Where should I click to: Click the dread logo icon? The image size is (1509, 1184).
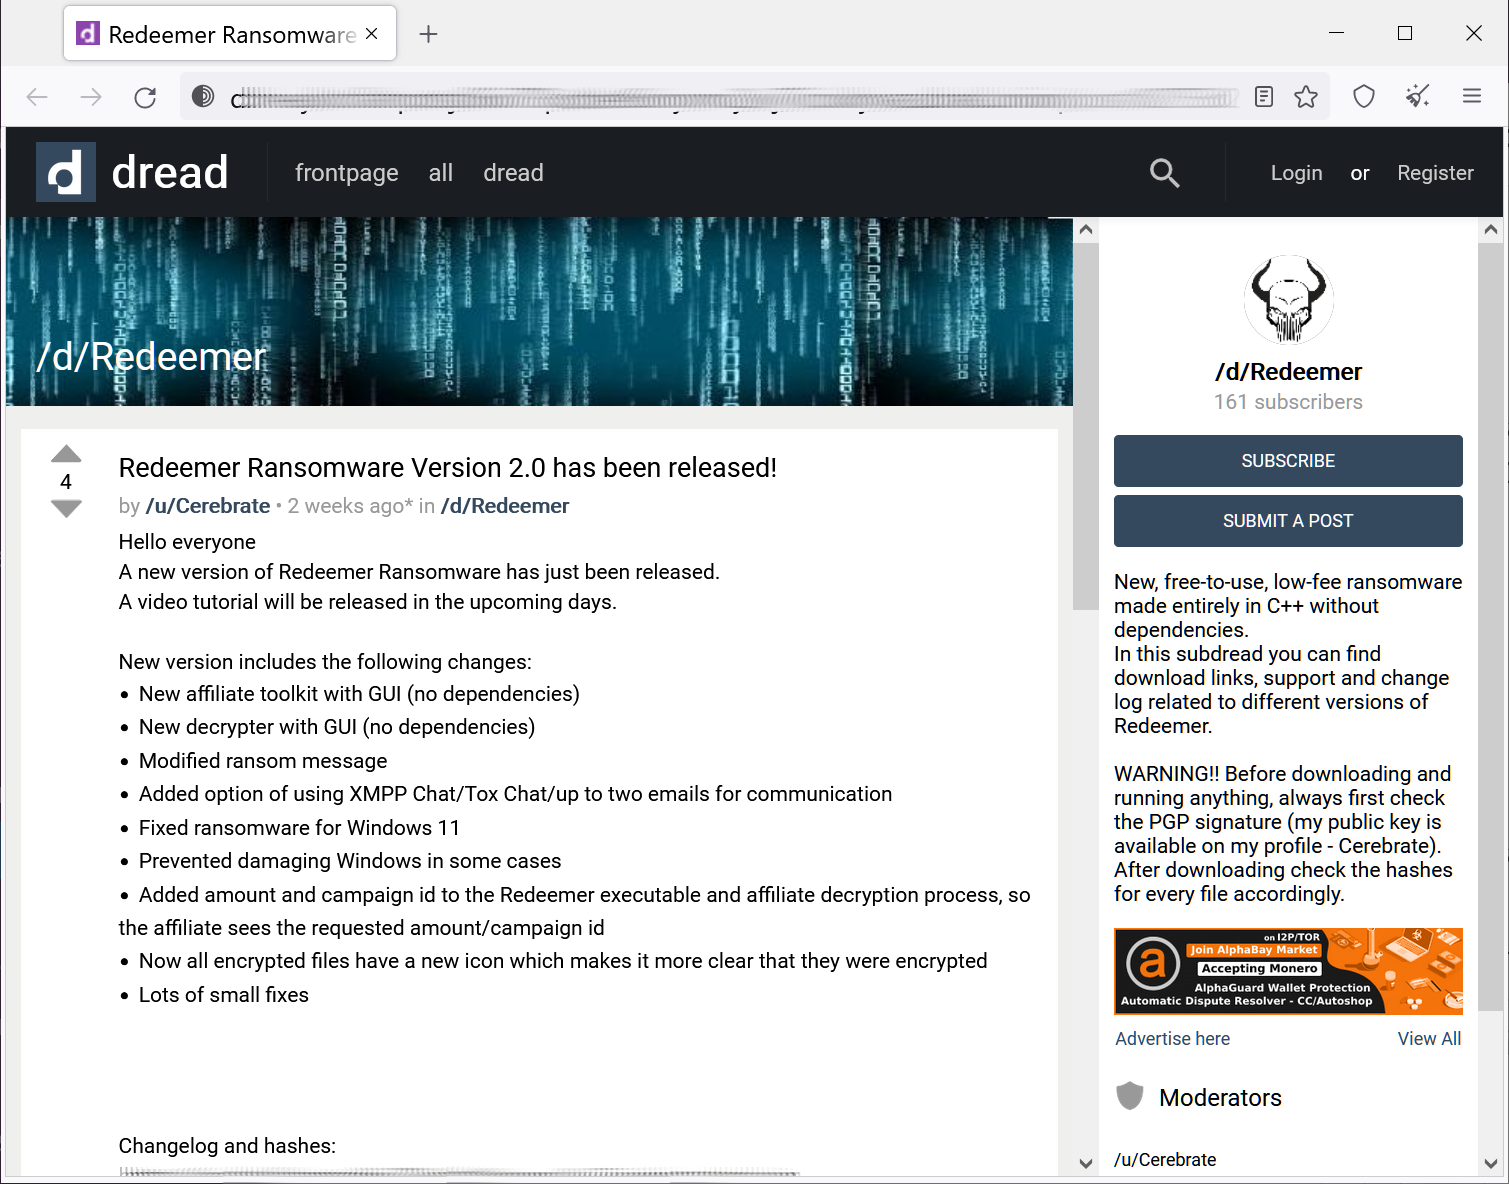tap(66, 172)
